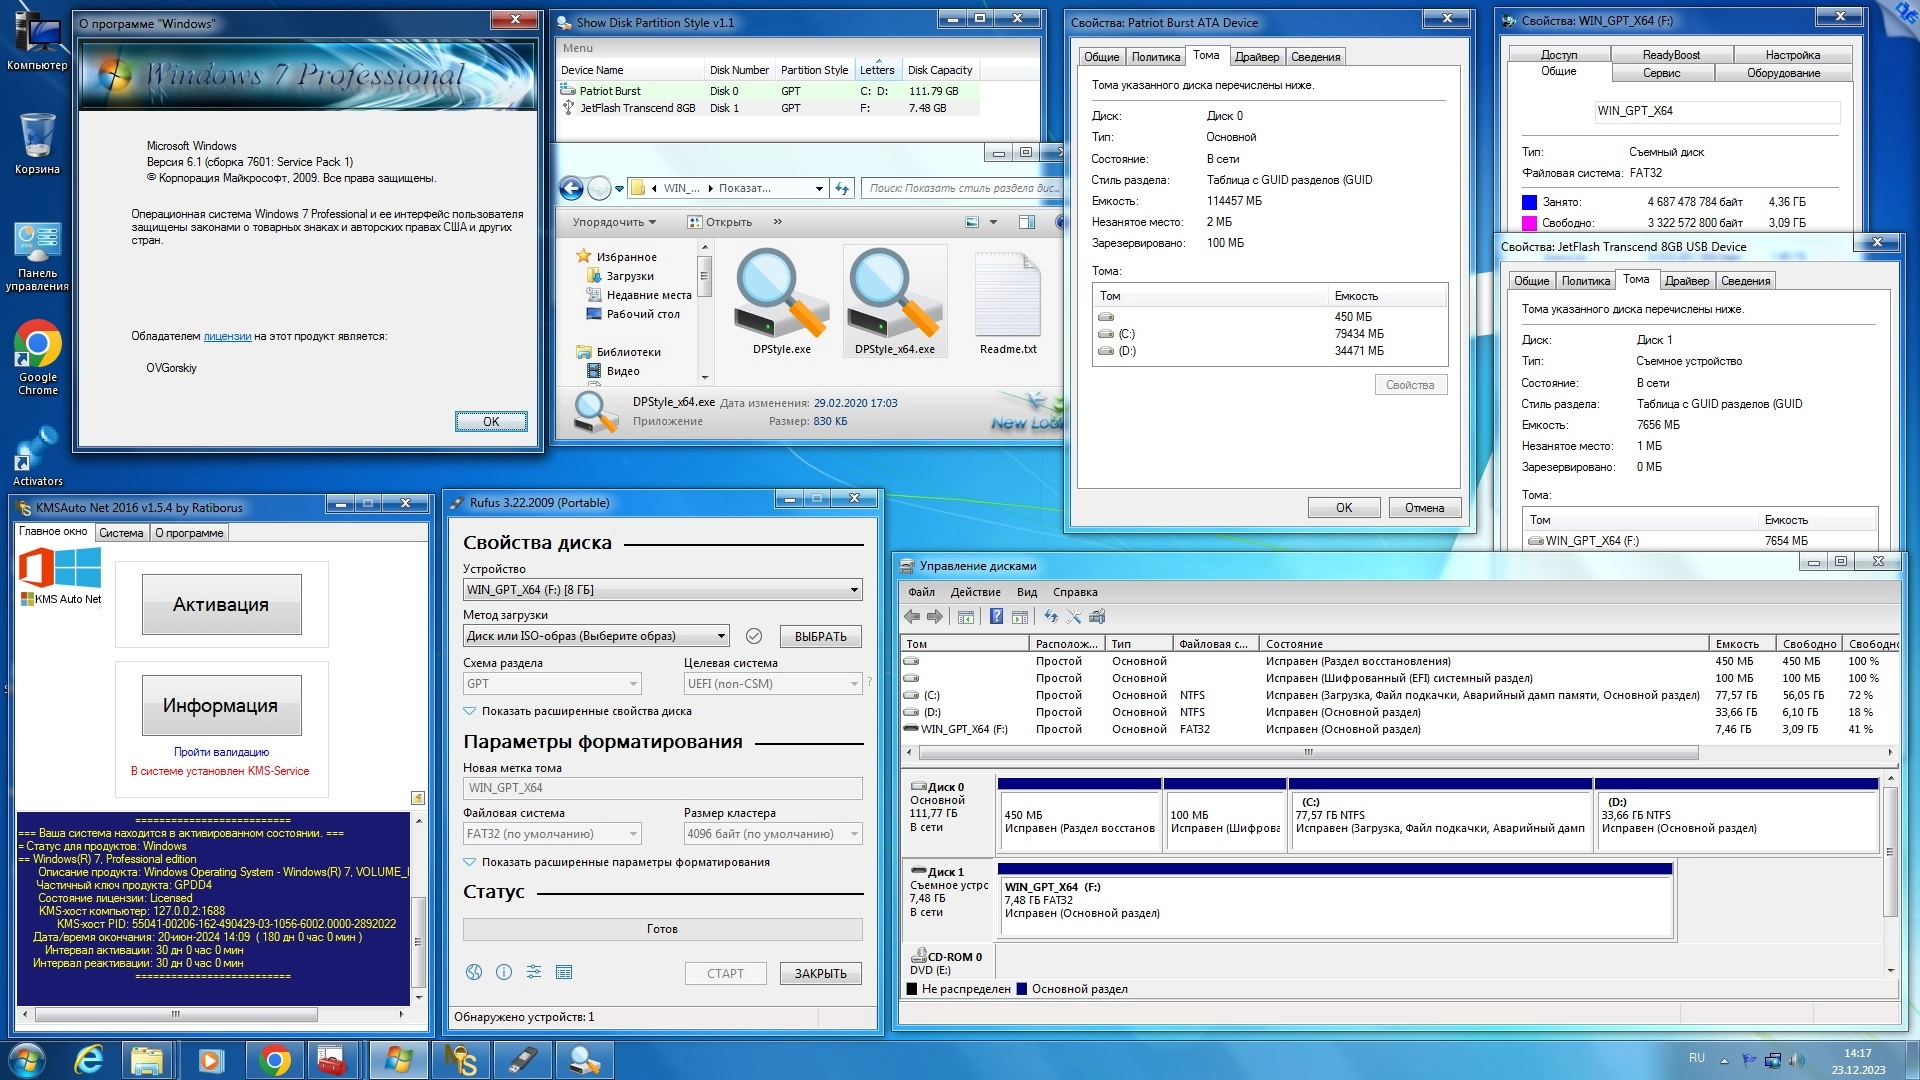Click Rufus language globe icon
Image resolution: width=1920 pixels, height=1080 pixels.
[474, 972]
